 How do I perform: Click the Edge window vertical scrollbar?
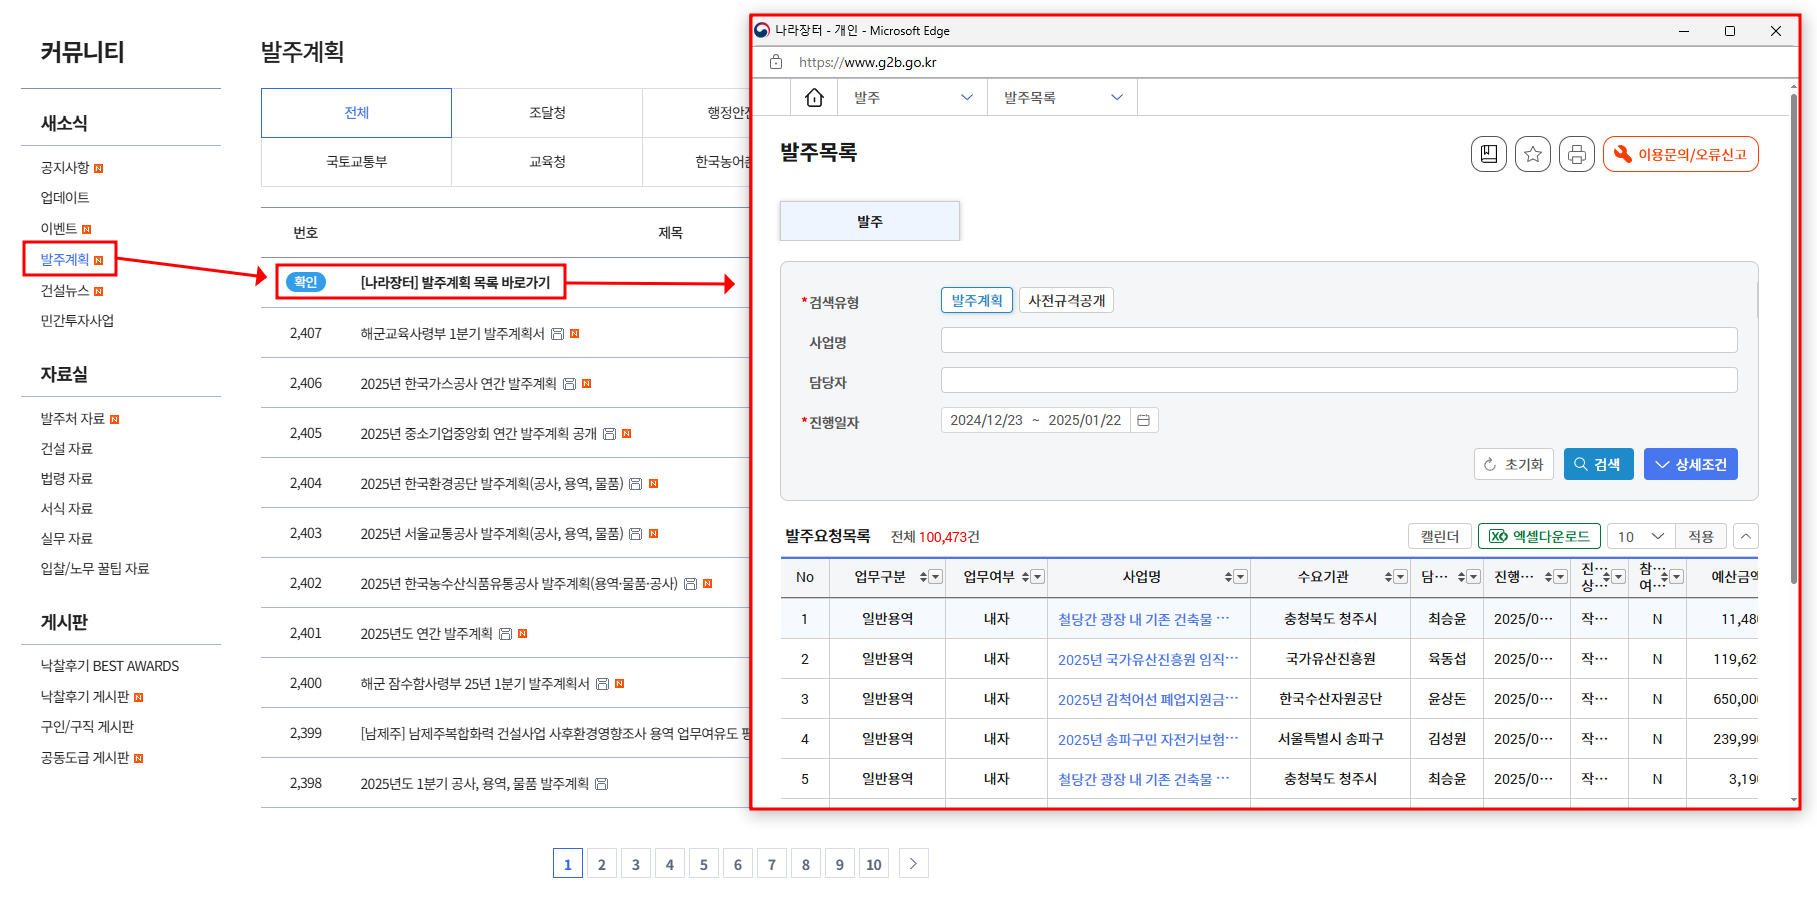click(x=1794, y=340)
